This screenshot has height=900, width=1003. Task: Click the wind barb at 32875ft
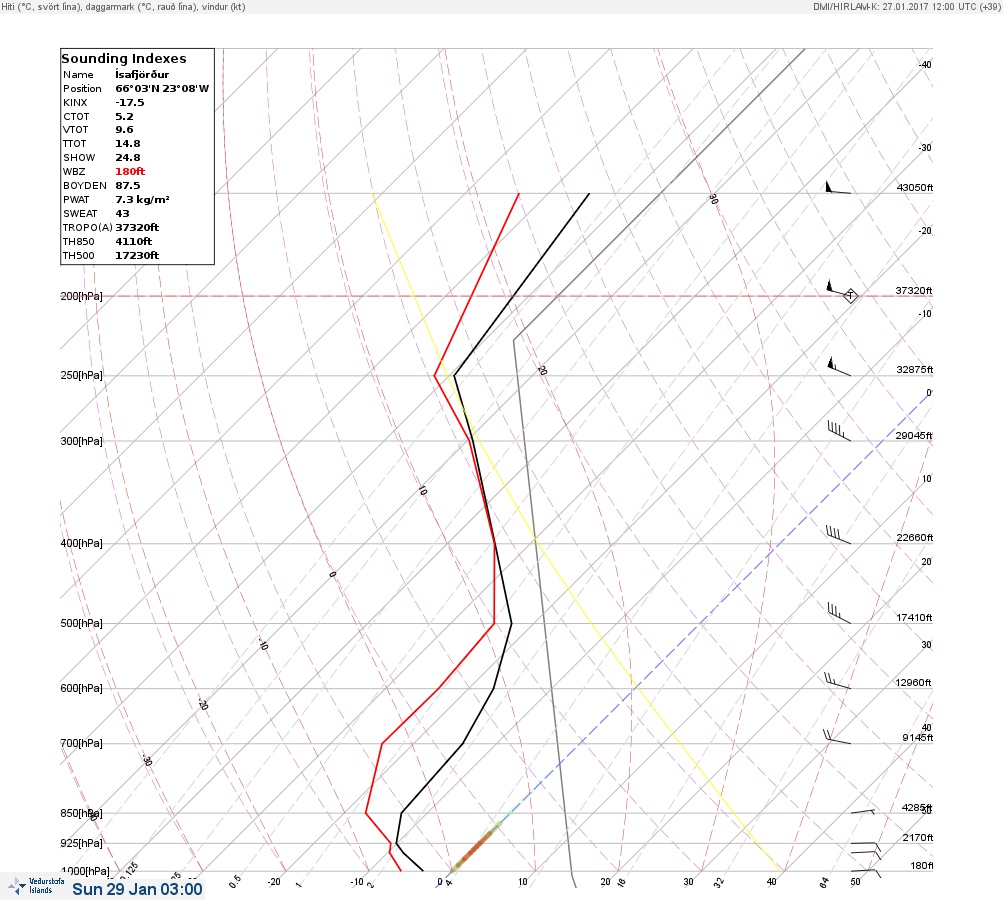click(x=839, y=367)
